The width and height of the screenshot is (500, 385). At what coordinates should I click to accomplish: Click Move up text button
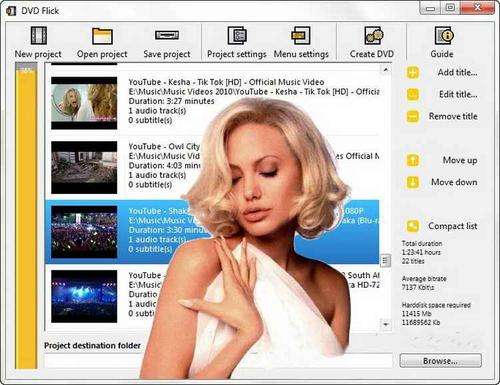460,160
